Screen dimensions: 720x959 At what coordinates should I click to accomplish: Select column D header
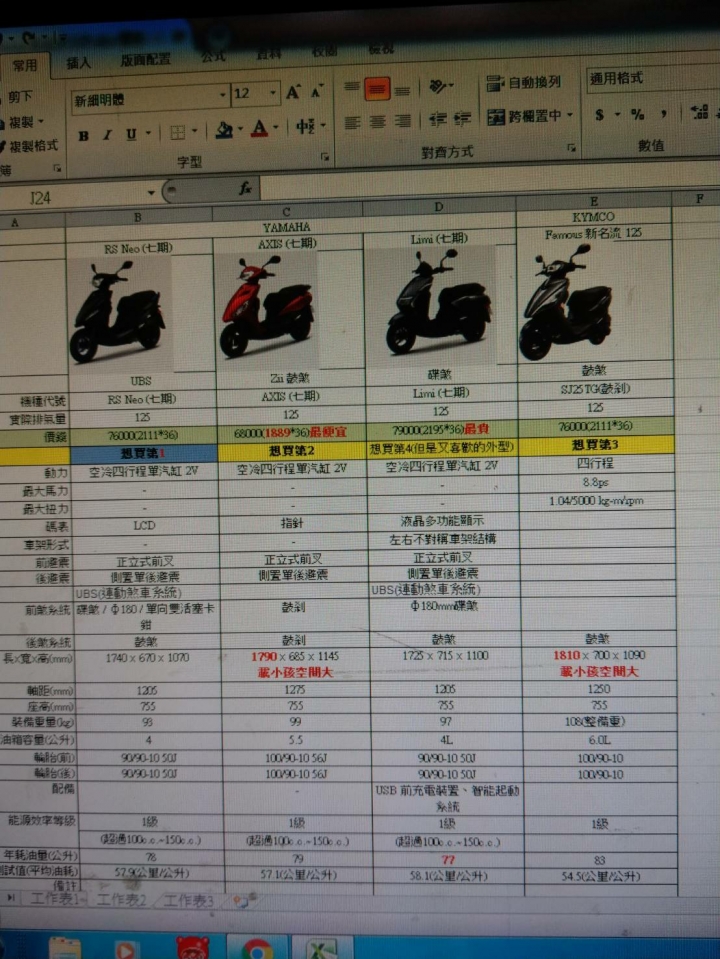coord(439,207)
